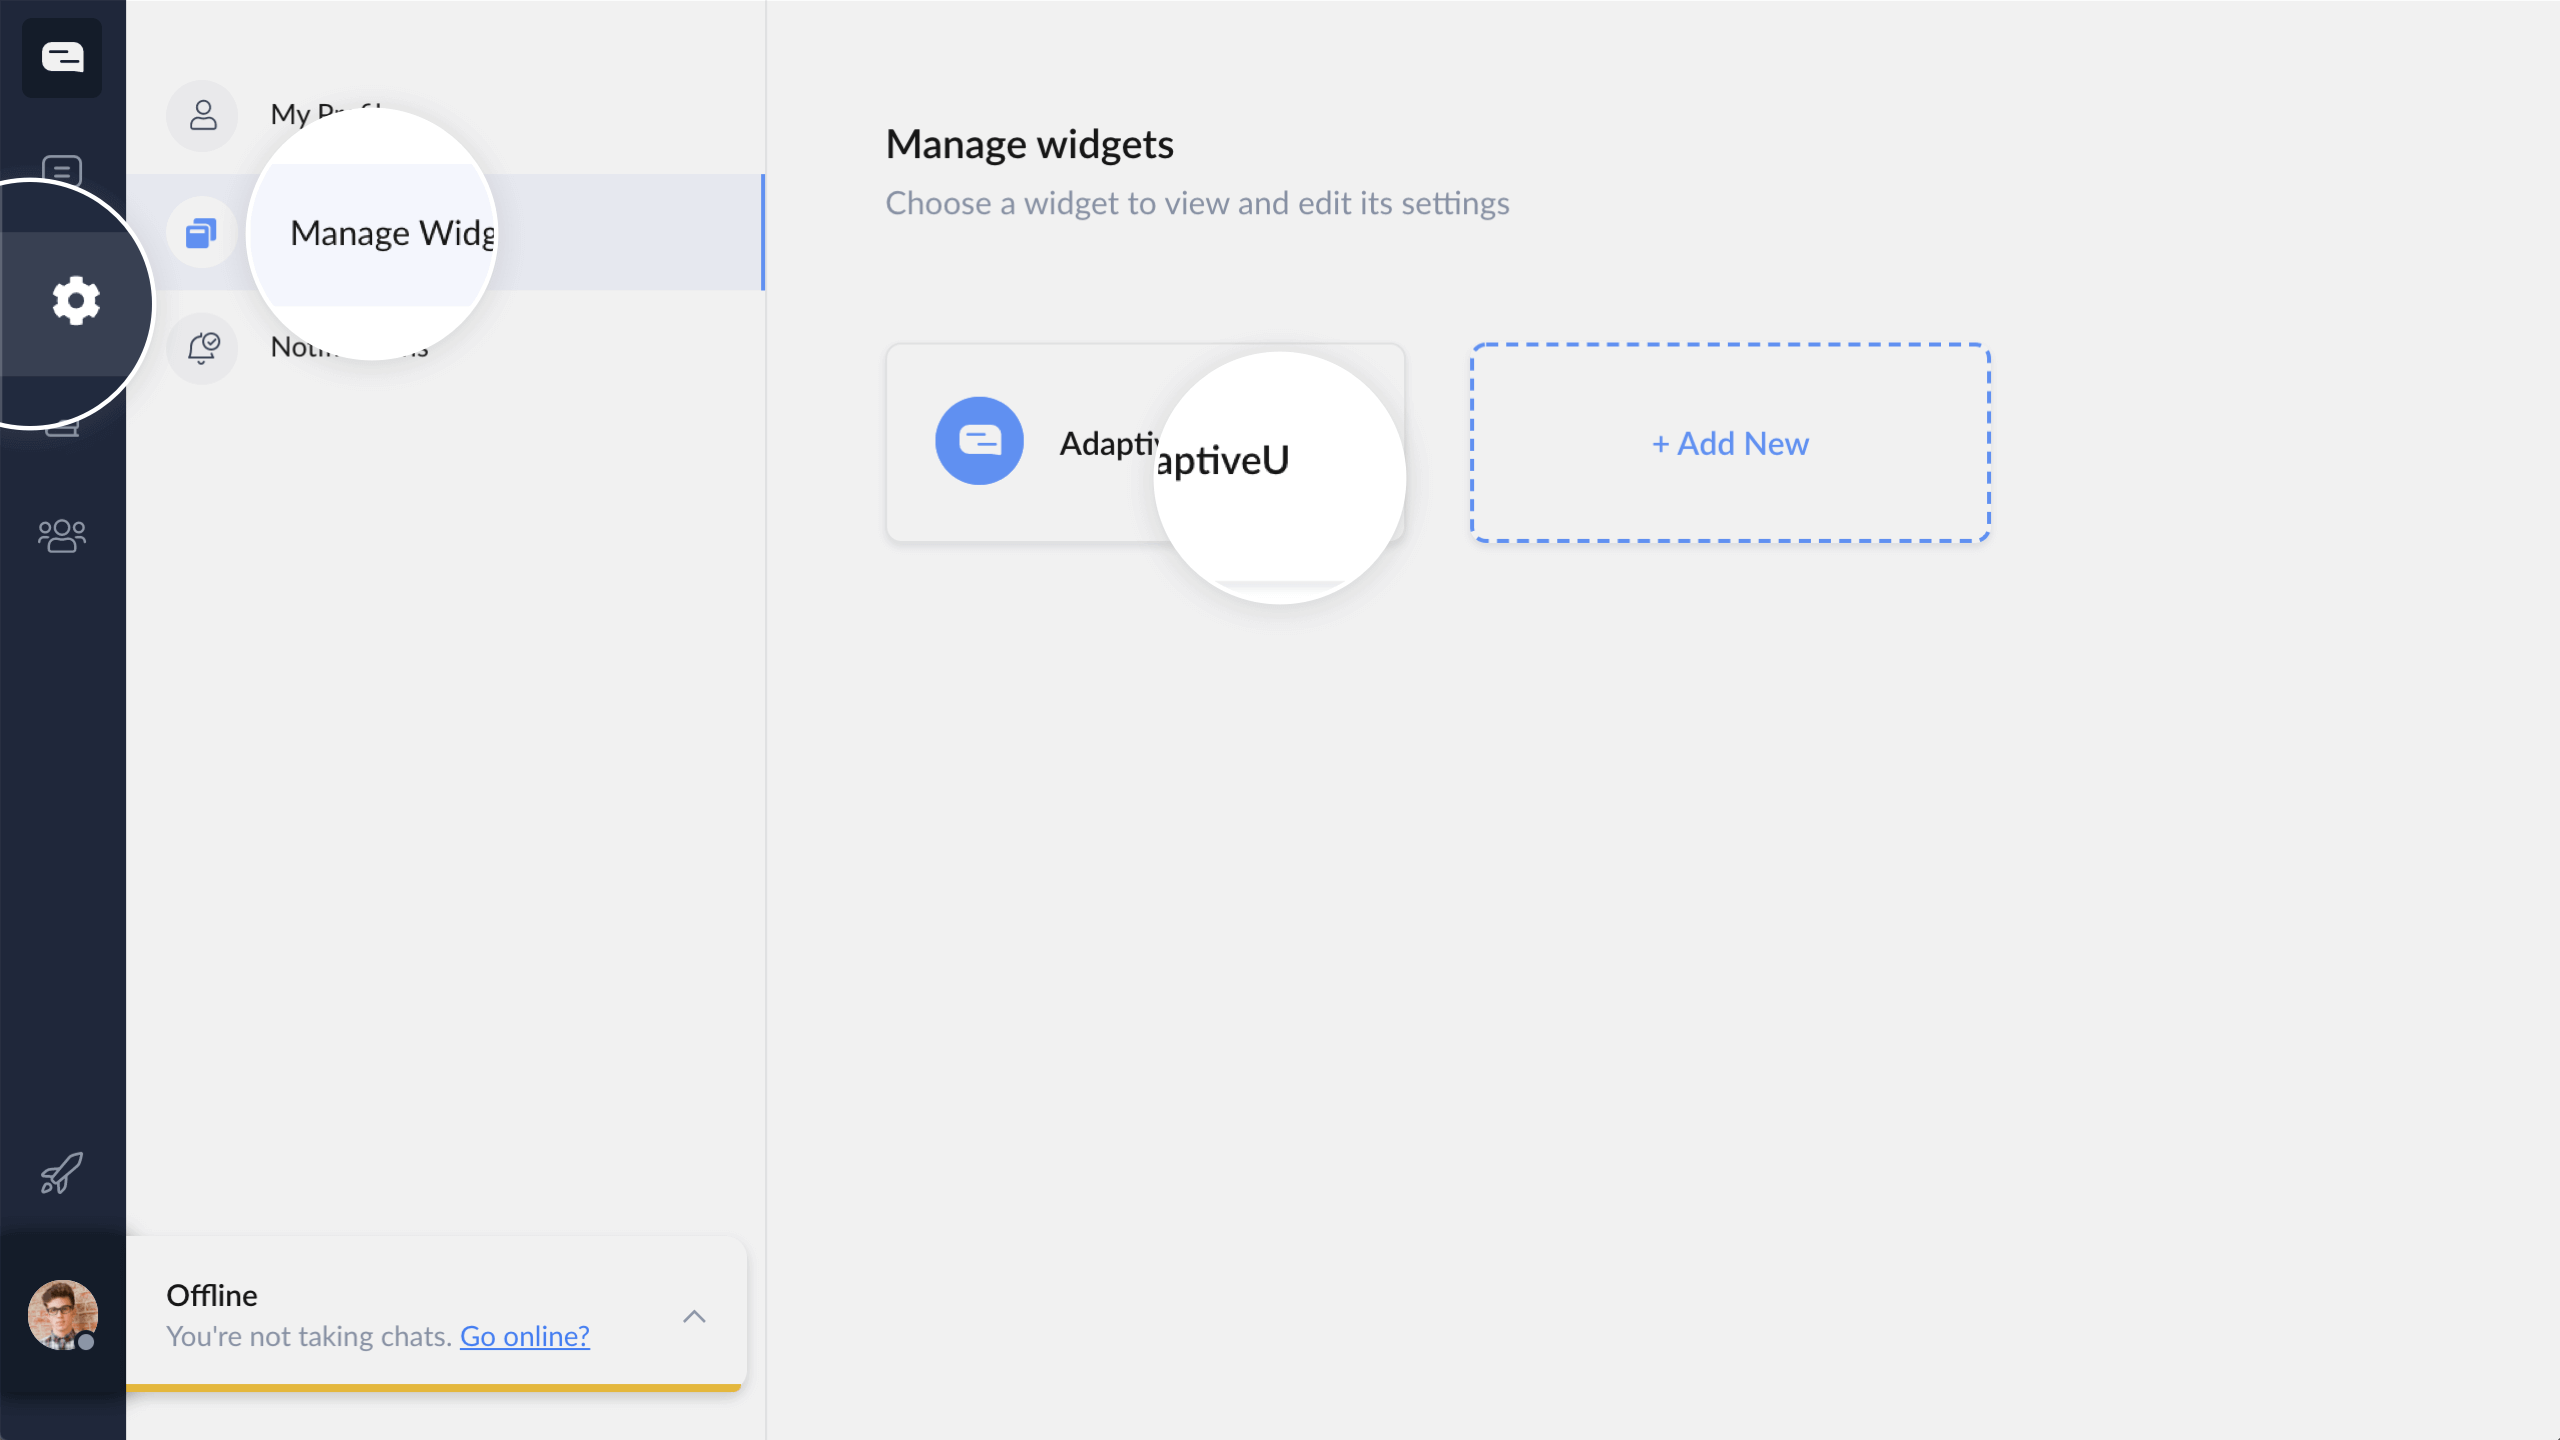Click the Notifications bell icon
This screenshot has width=2560, height=1440.
(x=202, y=348)
